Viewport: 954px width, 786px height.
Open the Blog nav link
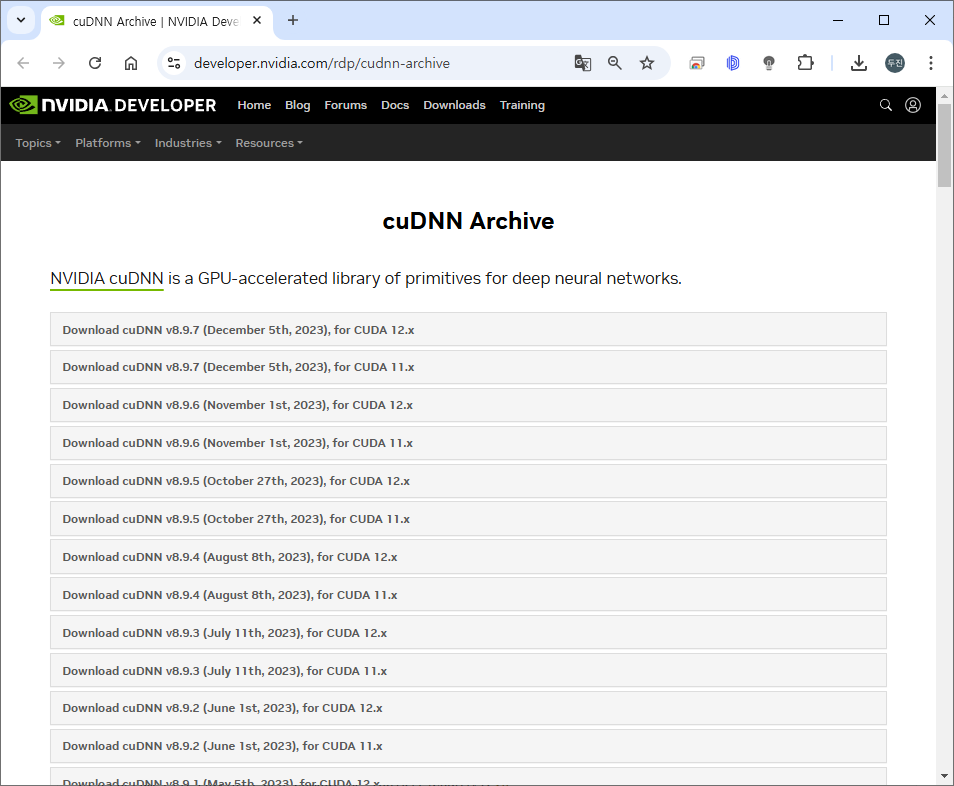(x=298, y=105)
